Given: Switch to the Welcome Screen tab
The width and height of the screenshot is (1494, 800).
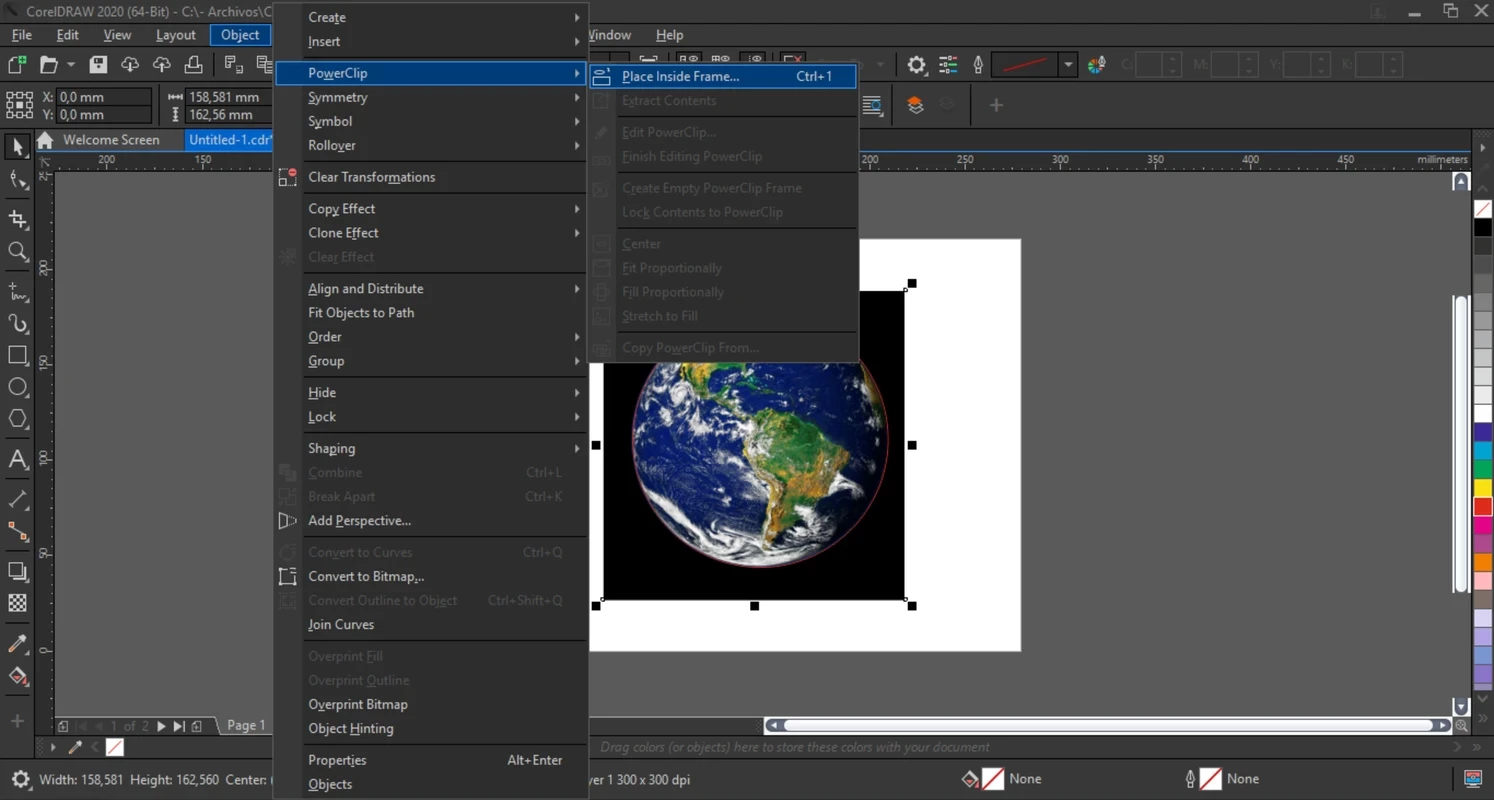Looking at the screenshot, I should pos(110,140).
